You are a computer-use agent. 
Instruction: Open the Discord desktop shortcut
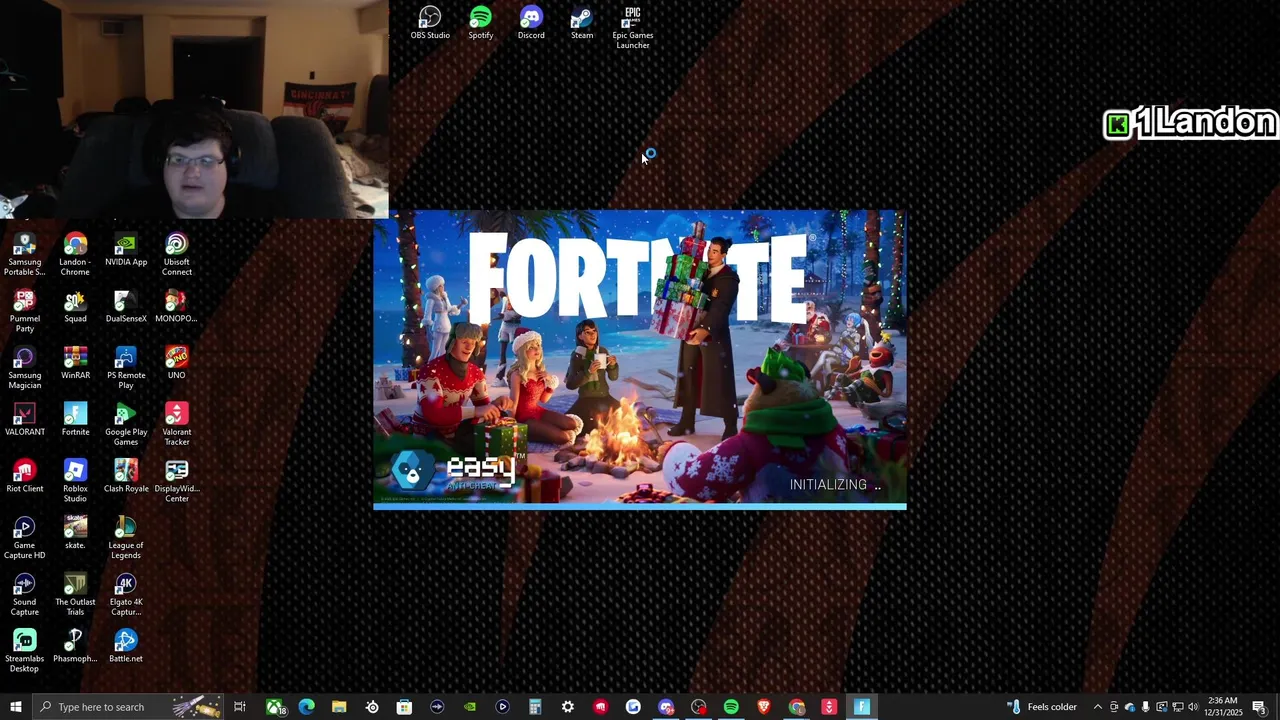point(531,23)
